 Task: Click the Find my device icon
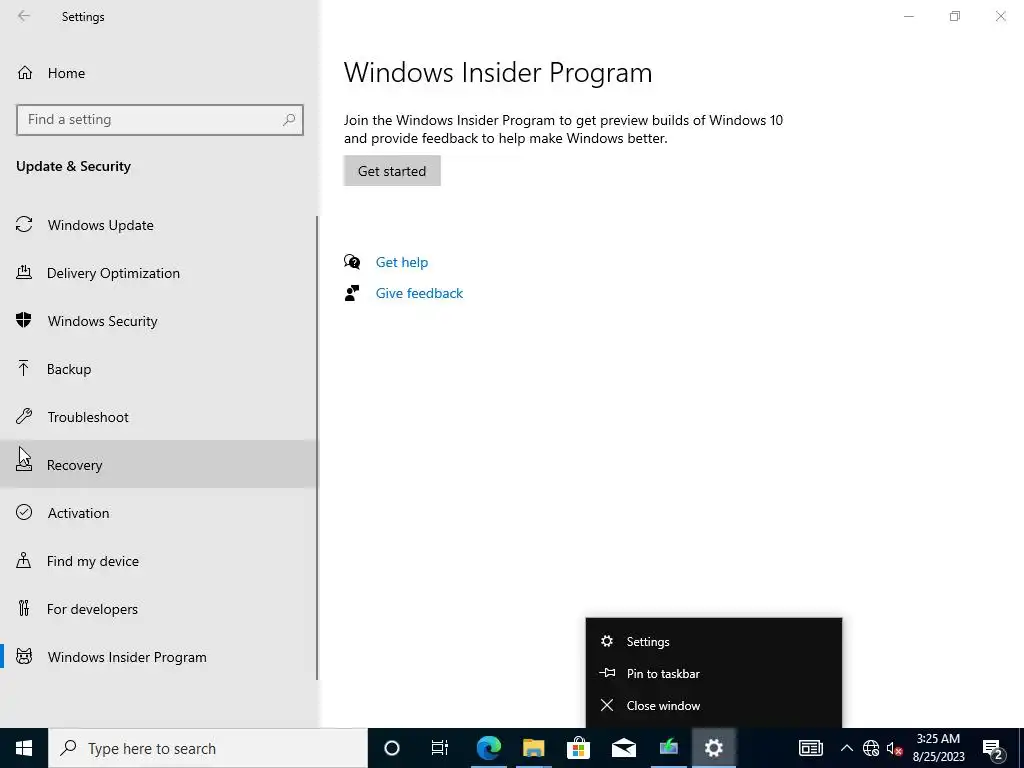(x=24, y=560)
